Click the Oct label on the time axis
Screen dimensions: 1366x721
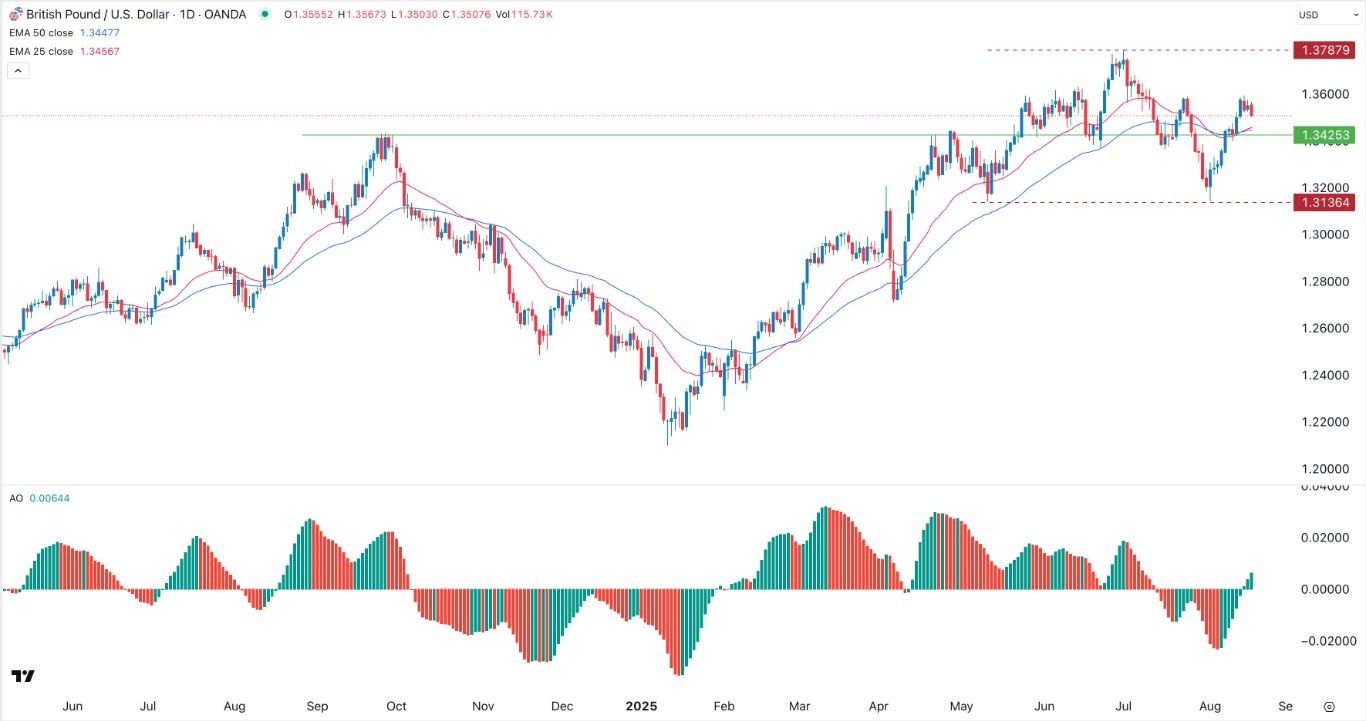396,706
